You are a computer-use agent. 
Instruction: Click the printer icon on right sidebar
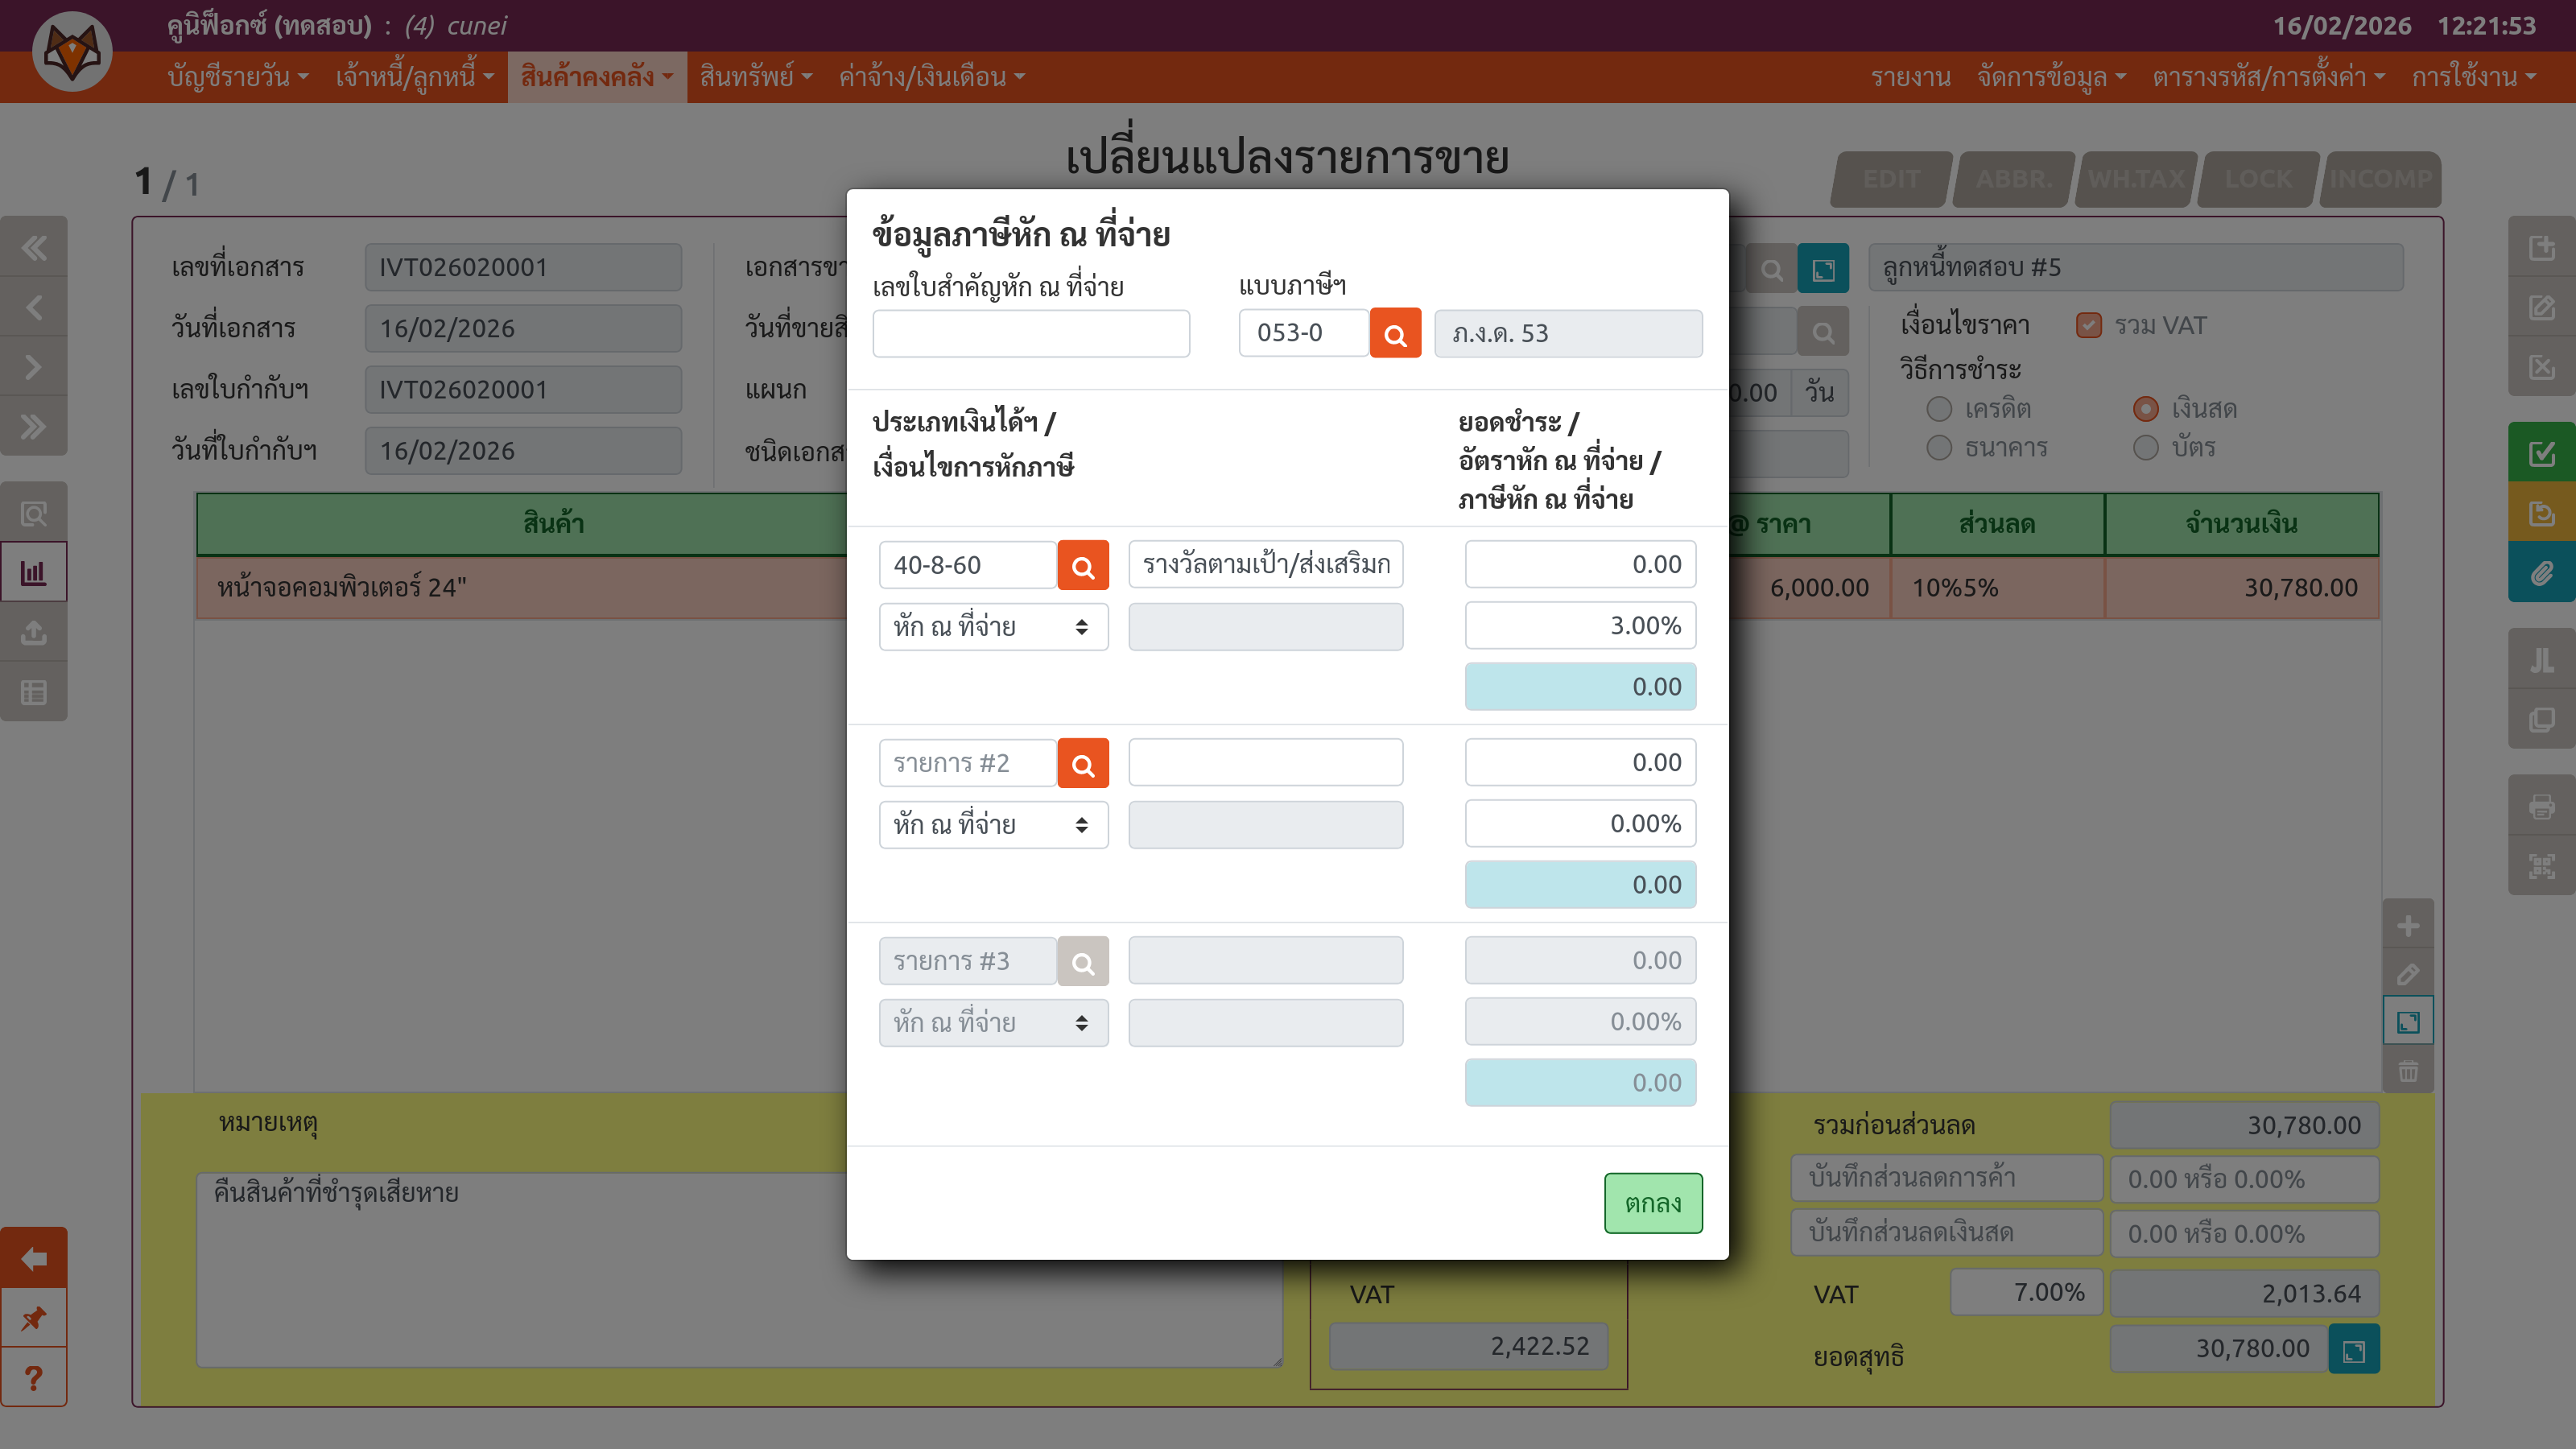pyautogui.click(x=2541, y=805)
